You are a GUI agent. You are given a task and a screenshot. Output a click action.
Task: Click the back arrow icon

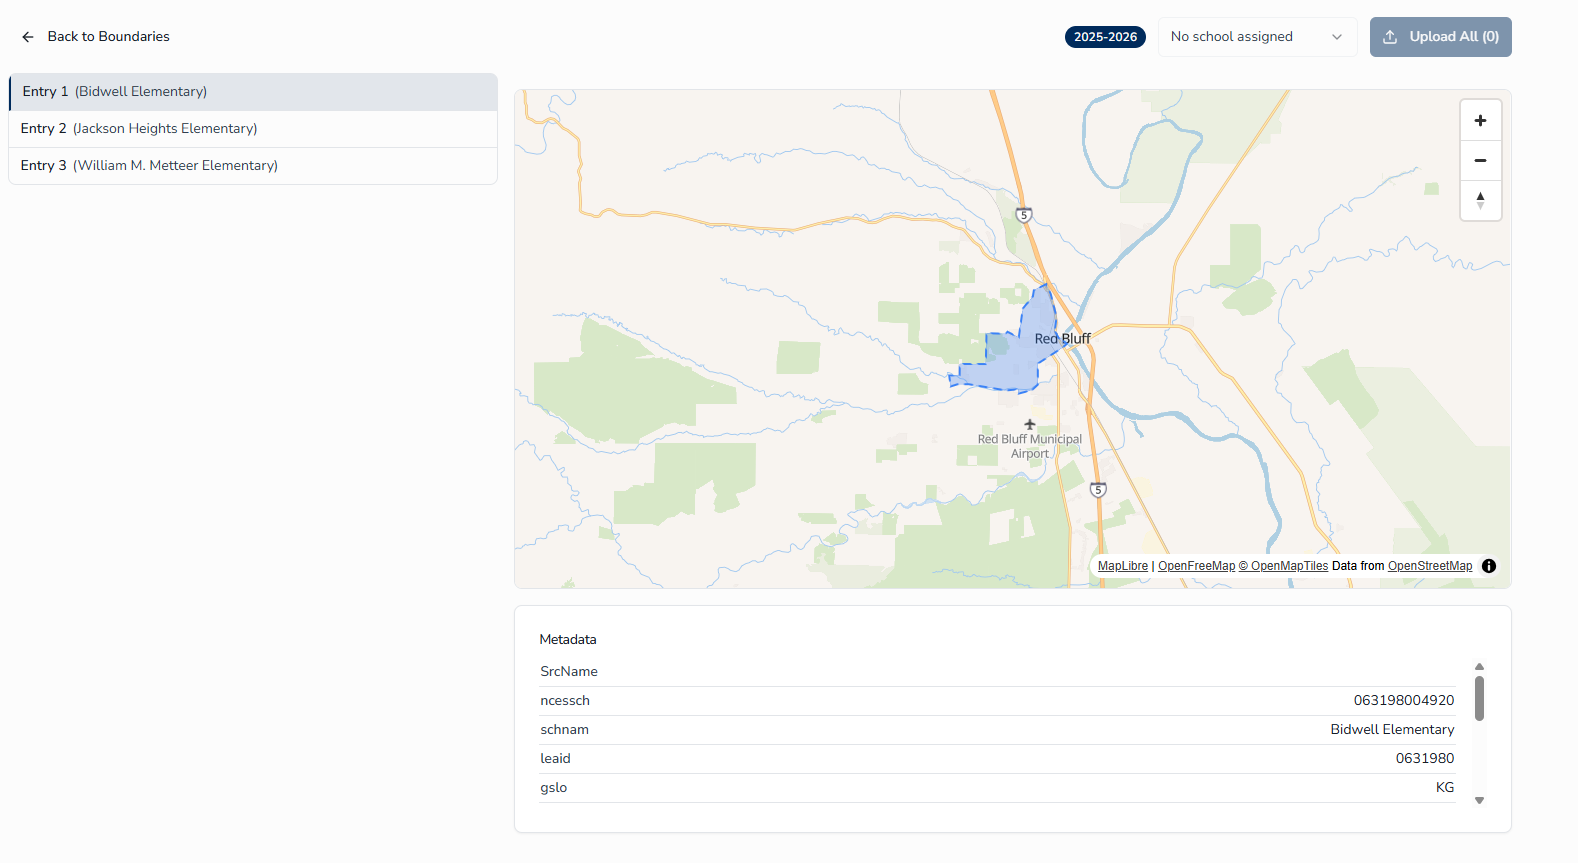[28, 37]
